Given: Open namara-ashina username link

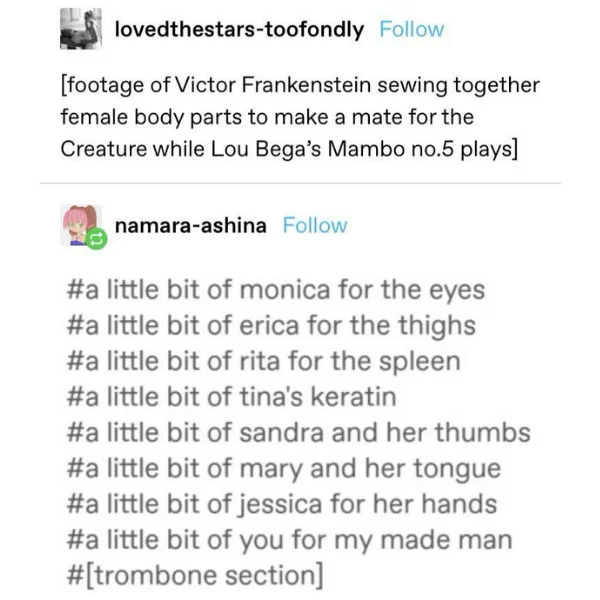Looking at the screenshot, I should pos(191,225).
